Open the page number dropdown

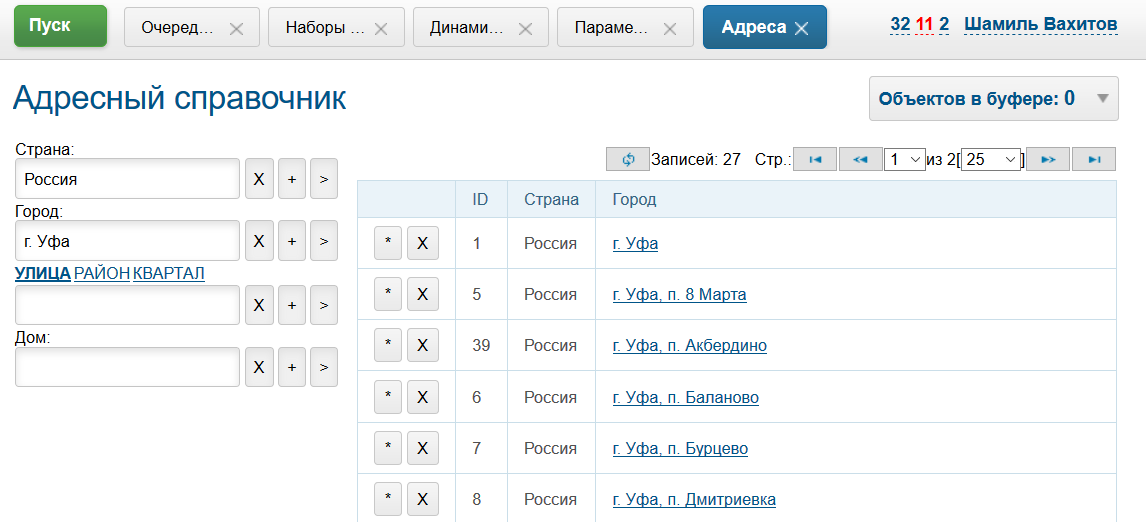[x=905, y=159]
